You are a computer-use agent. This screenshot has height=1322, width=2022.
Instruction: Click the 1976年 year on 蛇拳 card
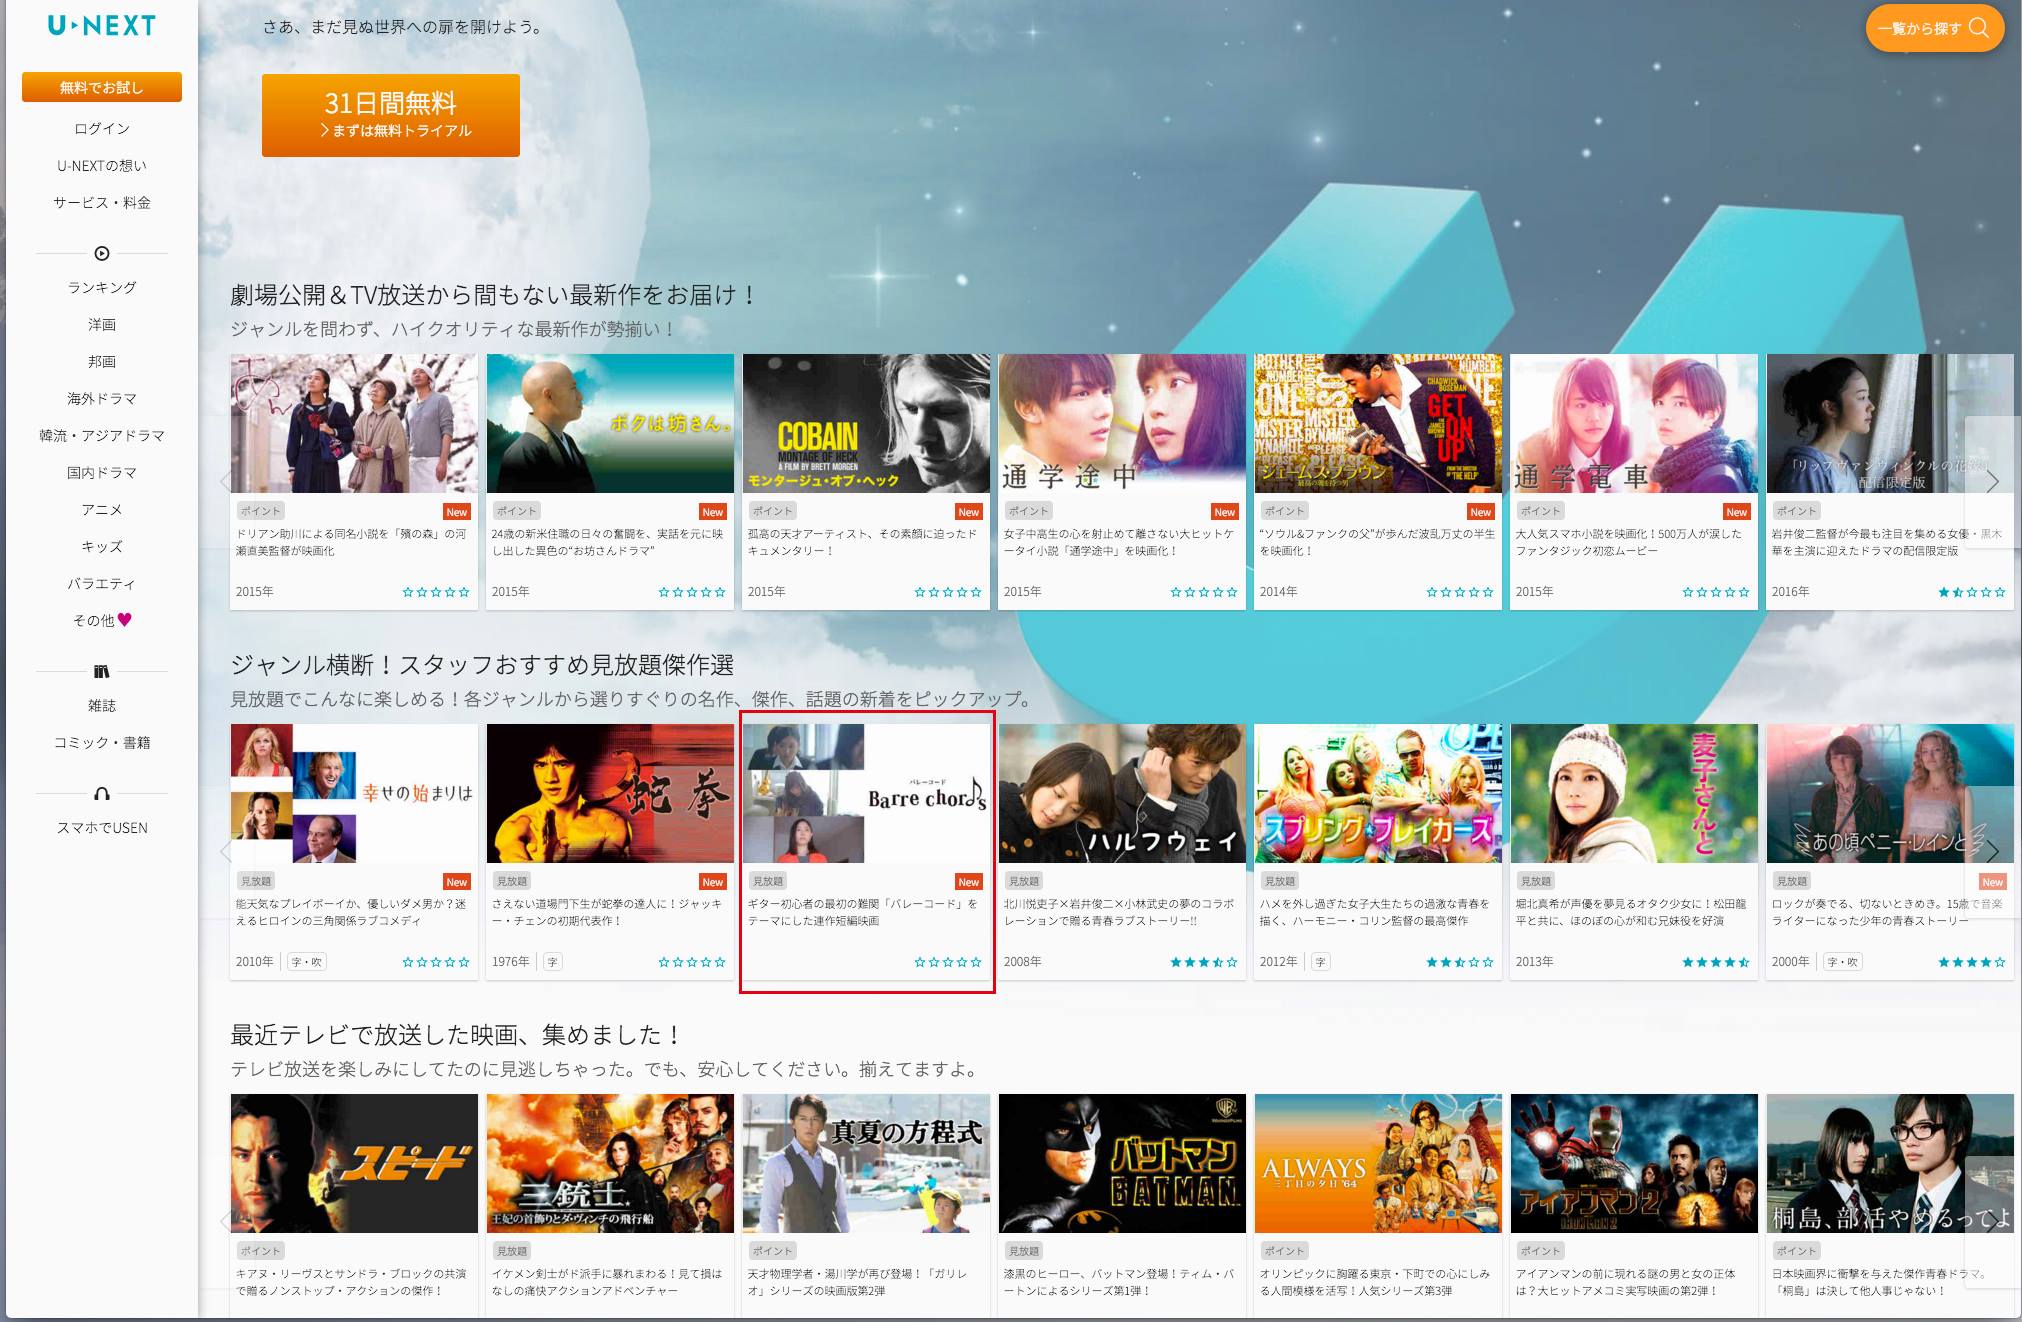511,962
